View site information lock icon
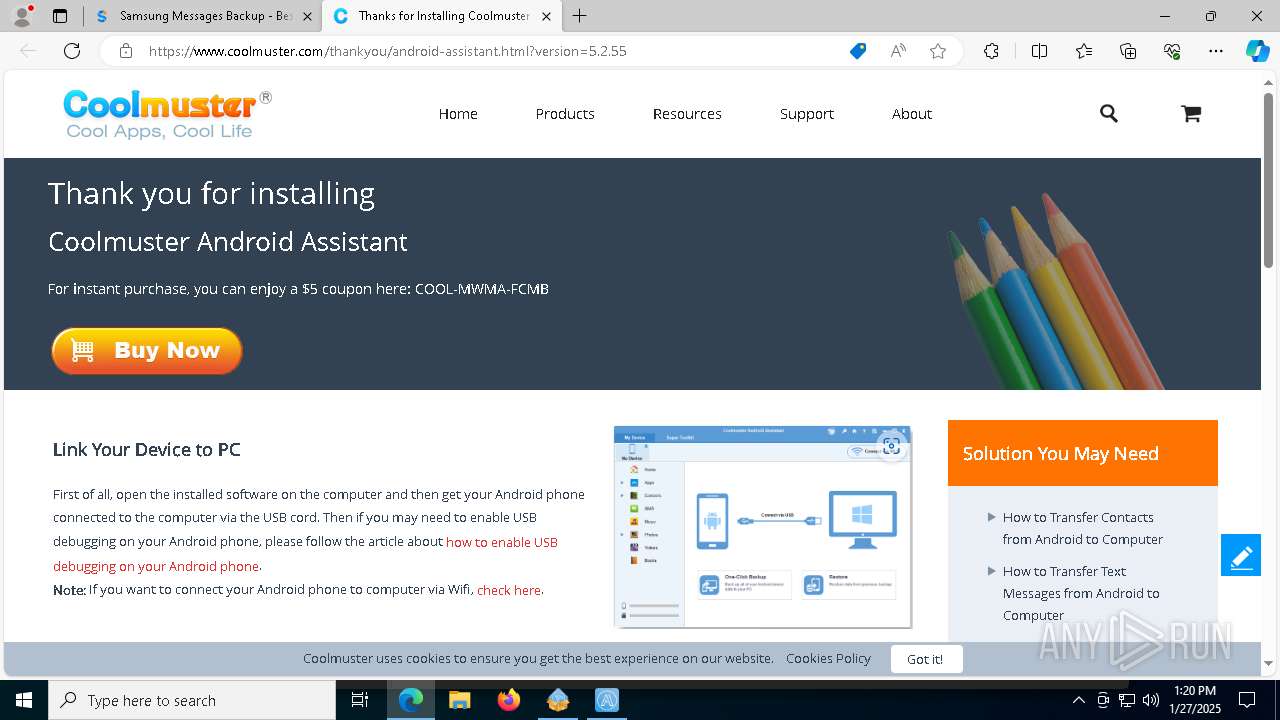 (x=126, y=51)
